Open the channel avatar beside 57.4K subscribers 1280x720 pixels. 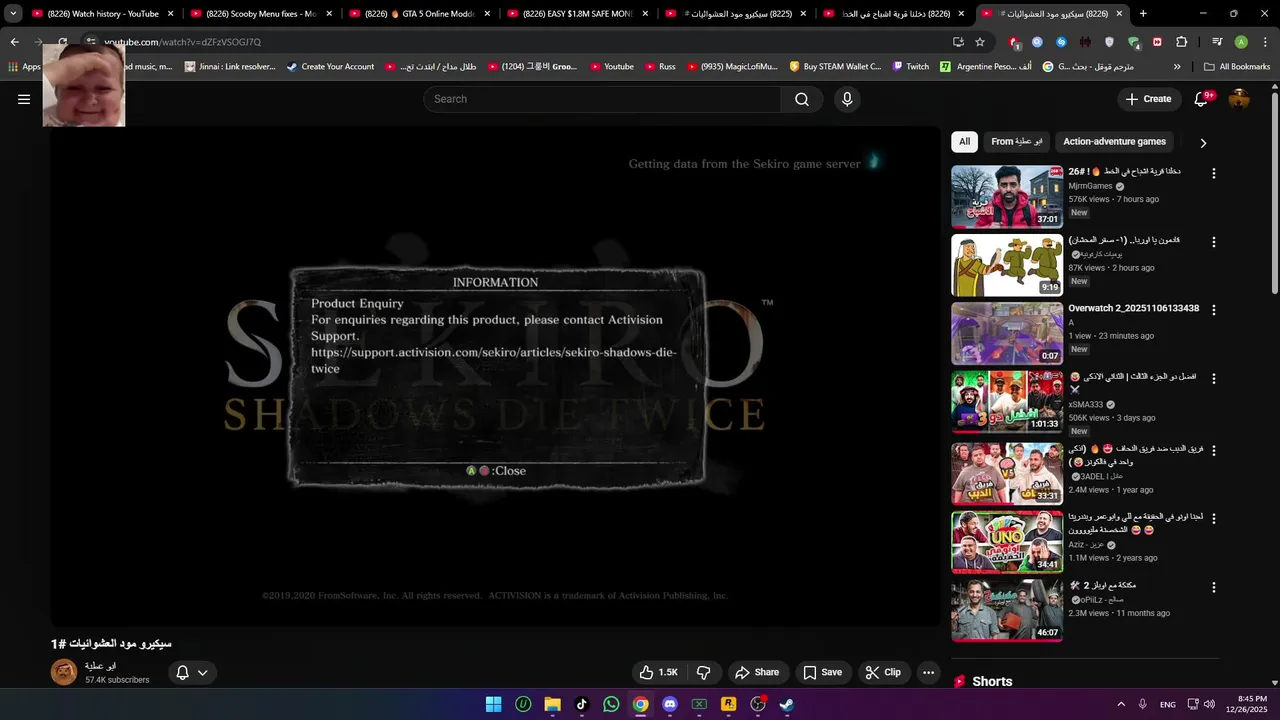point(64,672)
